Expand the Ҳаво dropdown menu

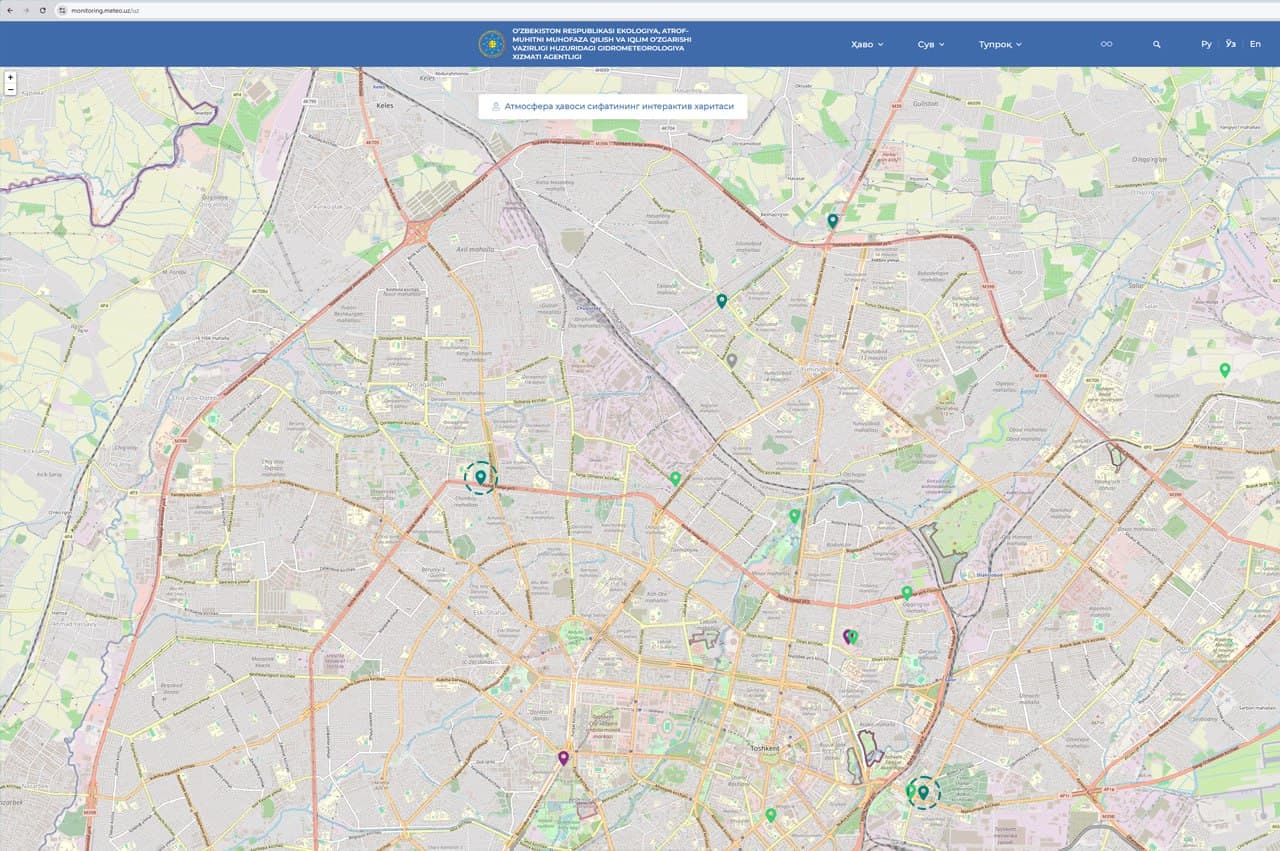pyautogui.click(x=866, y=45)
